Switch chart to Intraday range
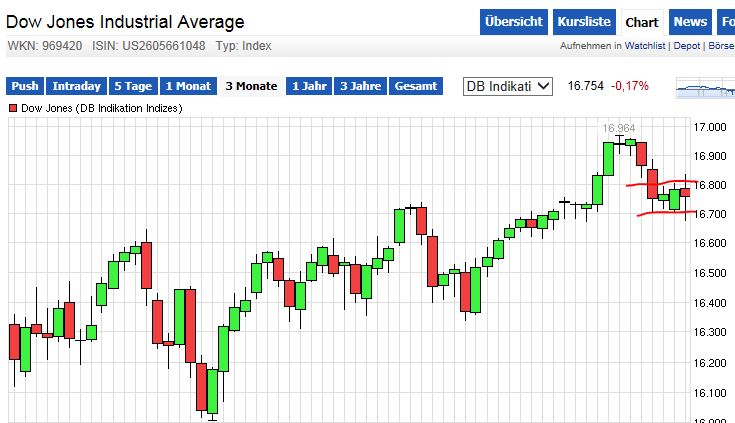Image resolution: width=735 pixels, height=423 pixels. 76,86
